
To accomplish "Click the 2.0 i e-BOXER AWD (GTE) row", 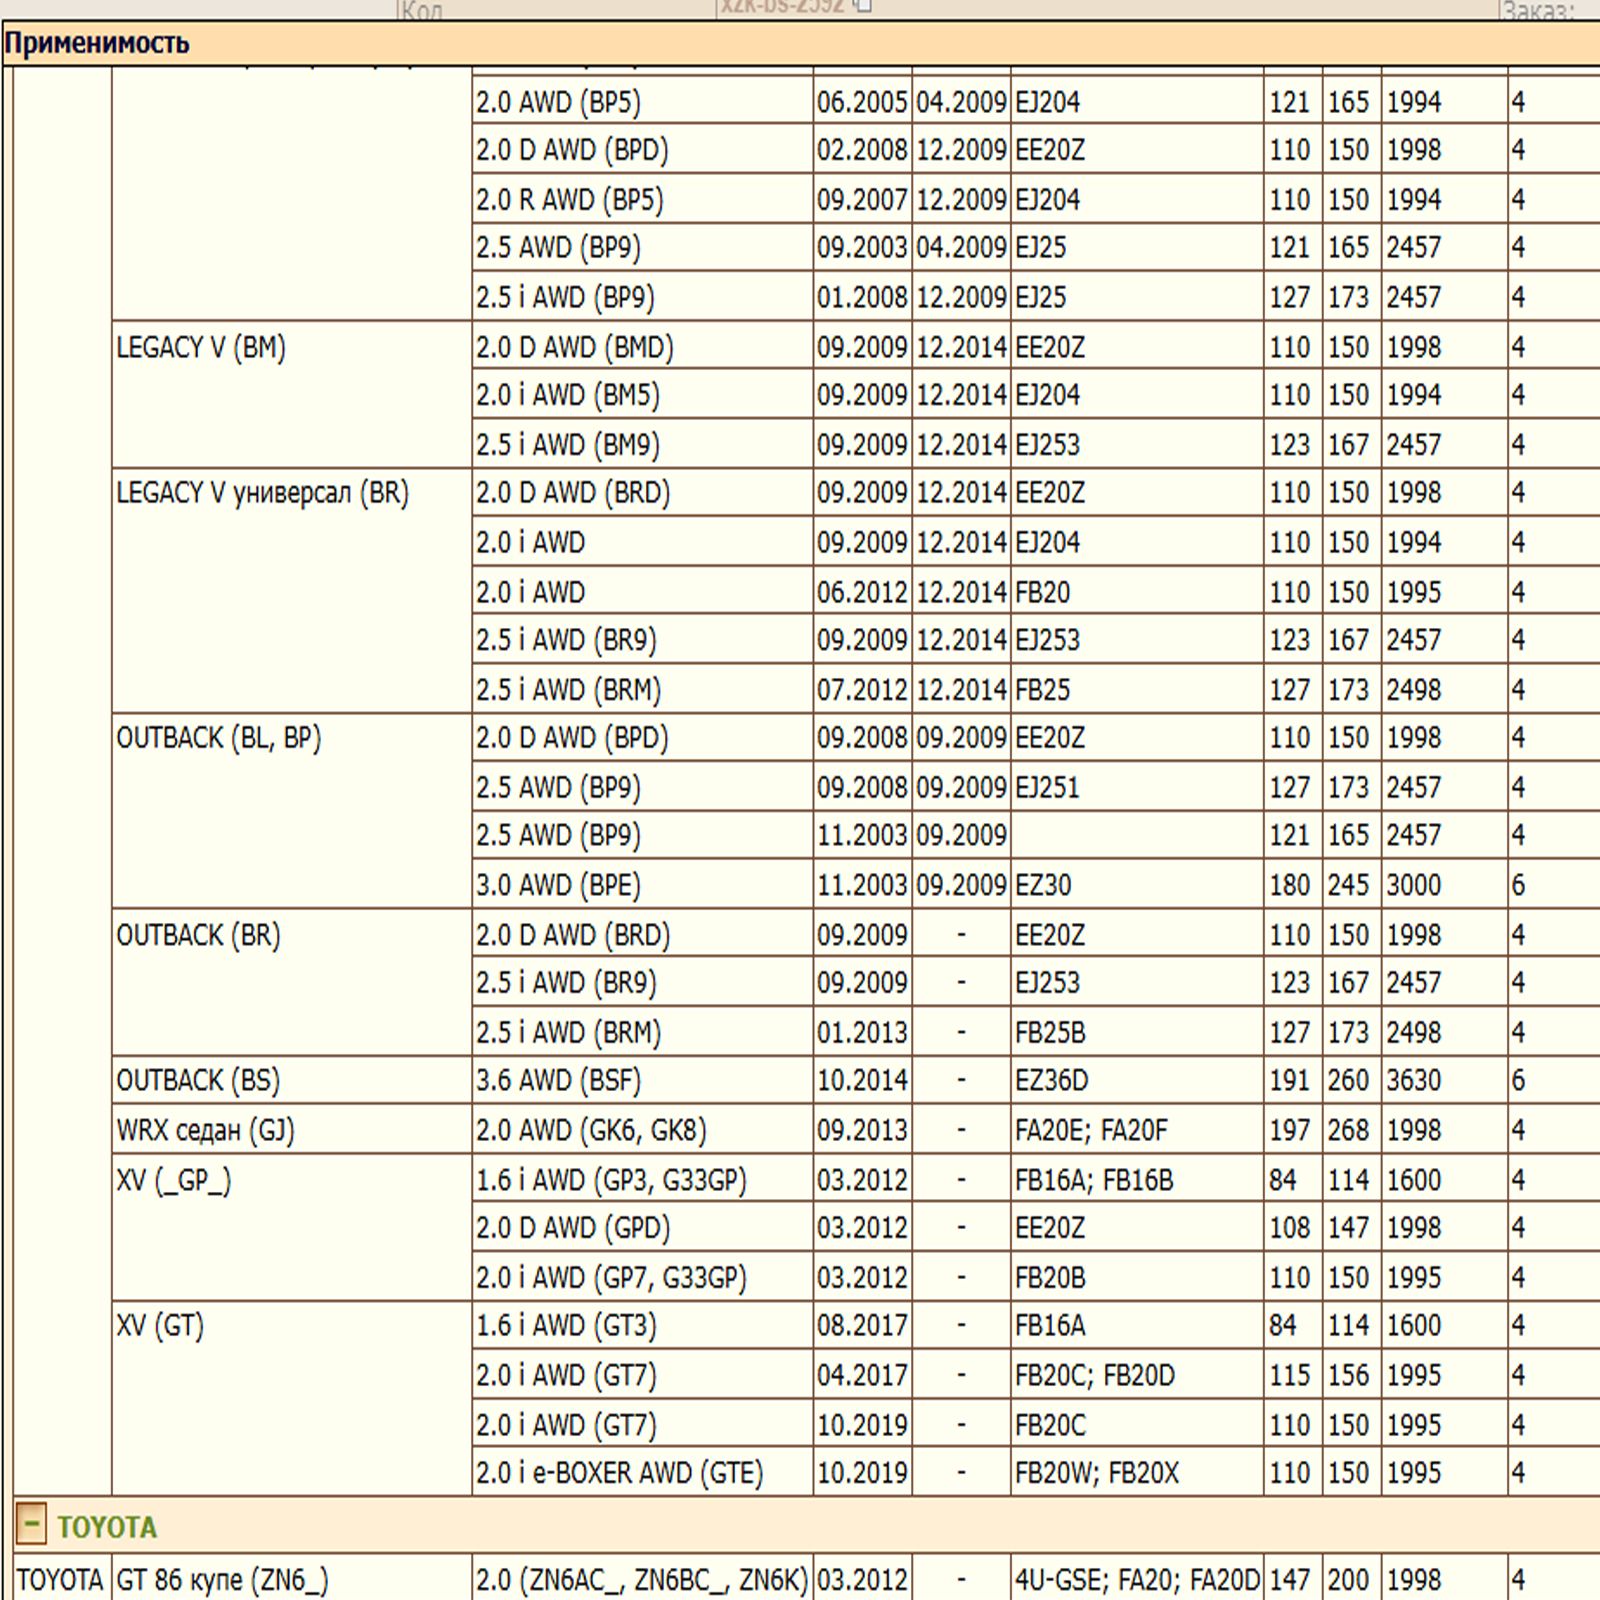I will point(619,1473).
